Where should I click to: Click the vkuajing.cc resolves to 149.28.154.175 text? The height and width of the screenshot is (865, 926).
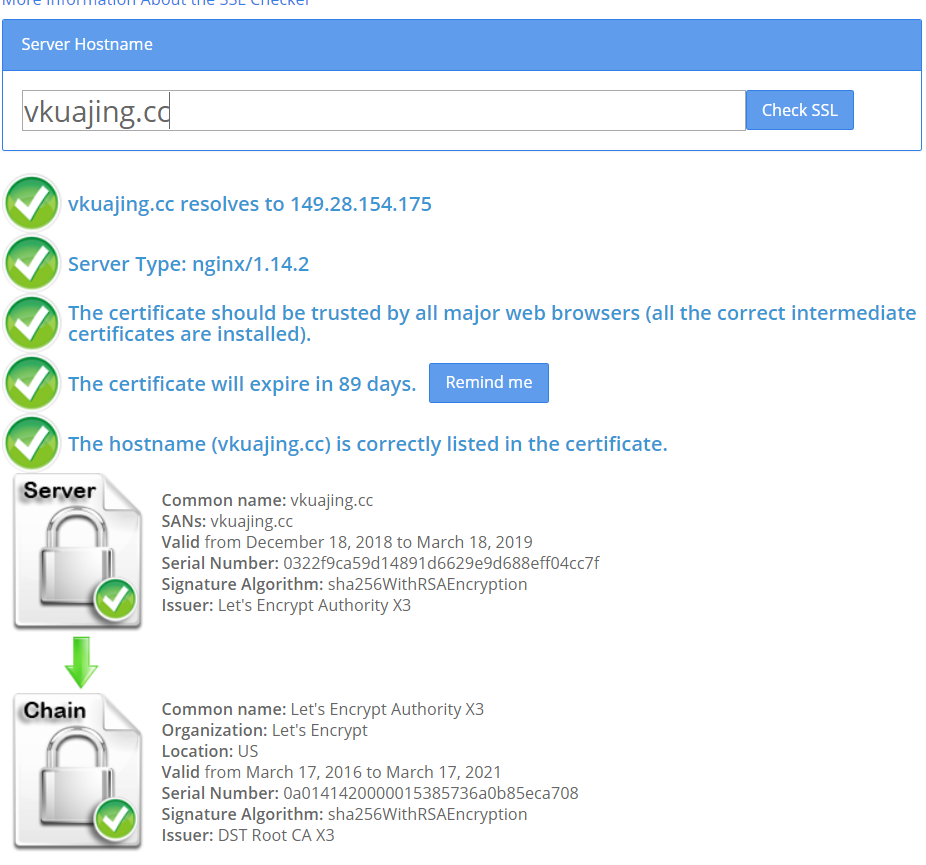coord(249,204)
